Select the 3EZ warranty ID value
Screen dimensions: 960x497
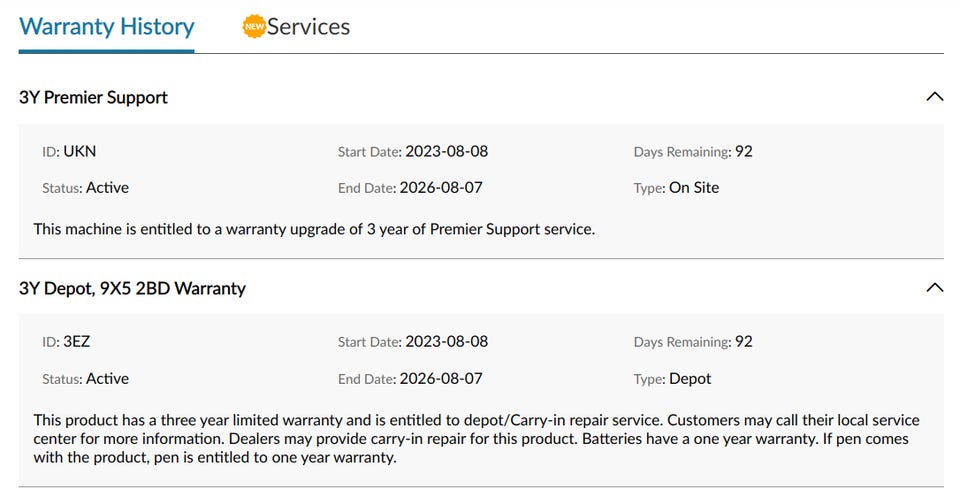point(77,342)
